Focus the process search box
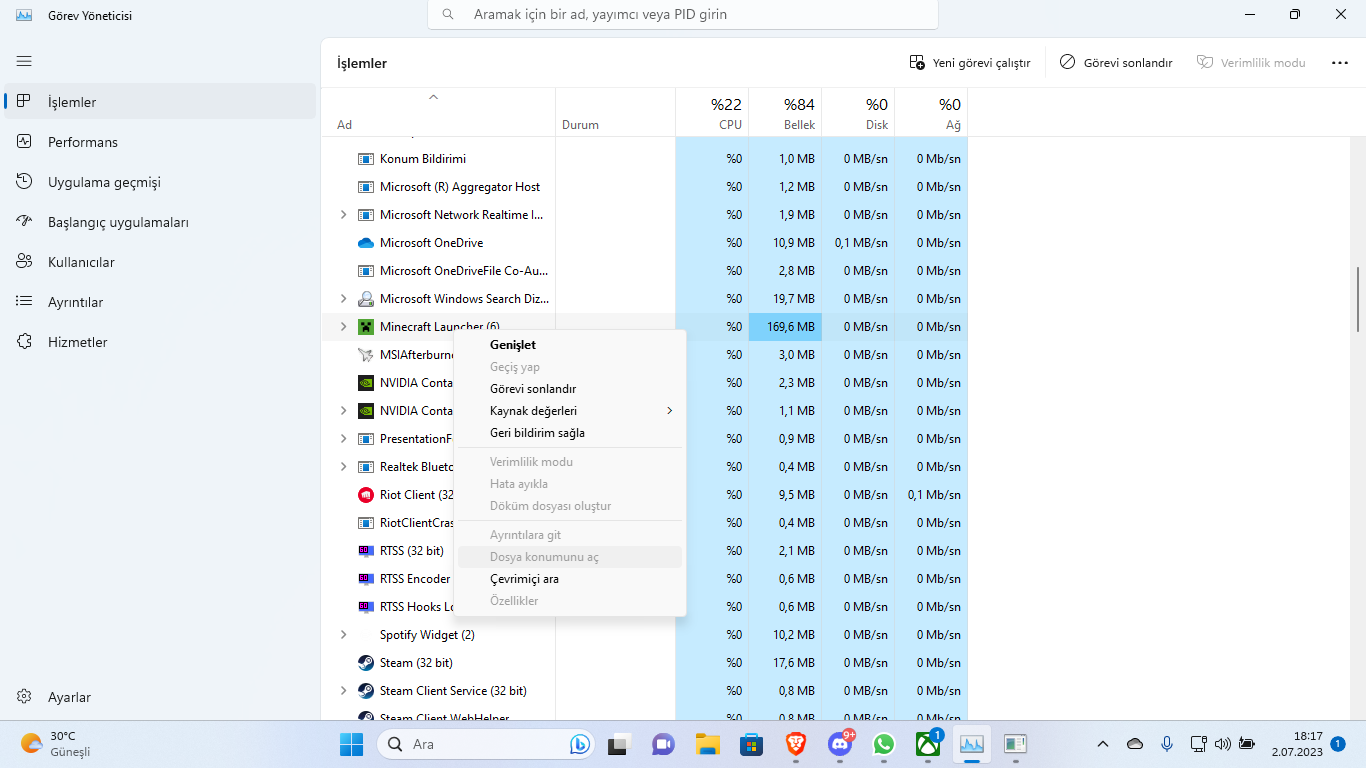 [x=683, y=15]
